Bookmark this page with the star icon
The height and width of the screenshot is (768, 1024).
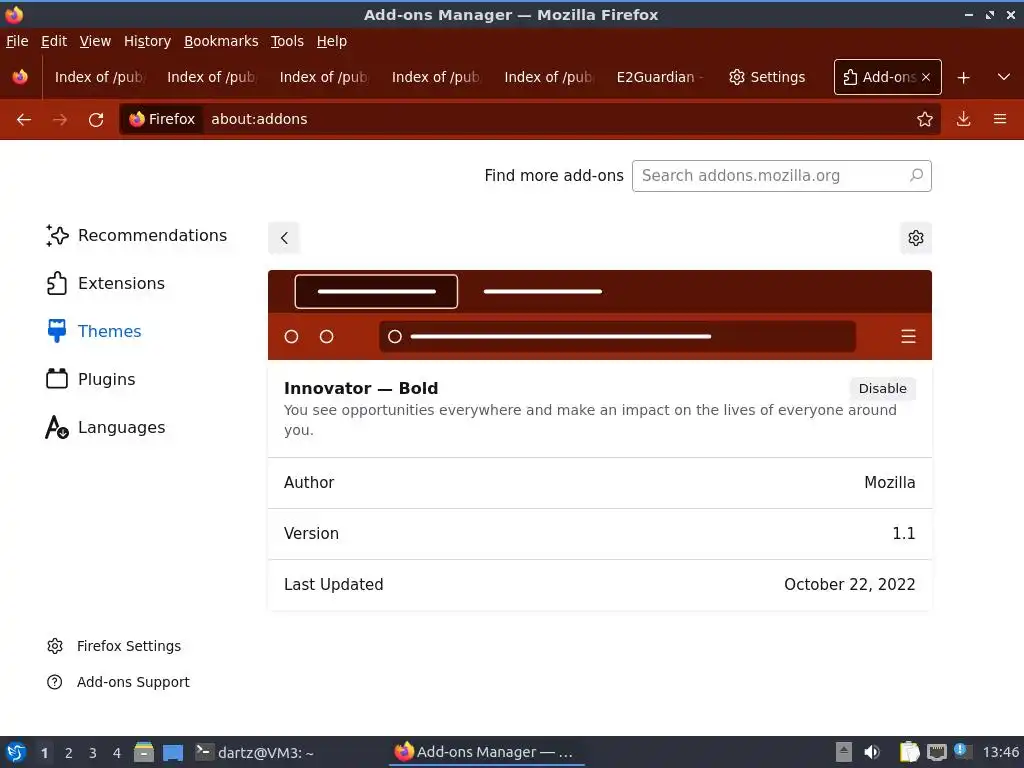pyautogui.click(x=924, y=119)
